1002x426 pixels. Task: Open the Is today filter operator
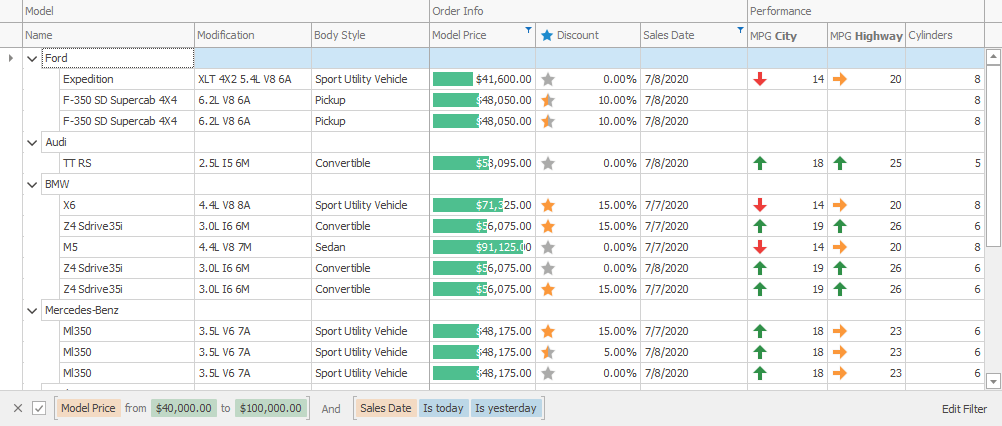[x=443, y=409]
